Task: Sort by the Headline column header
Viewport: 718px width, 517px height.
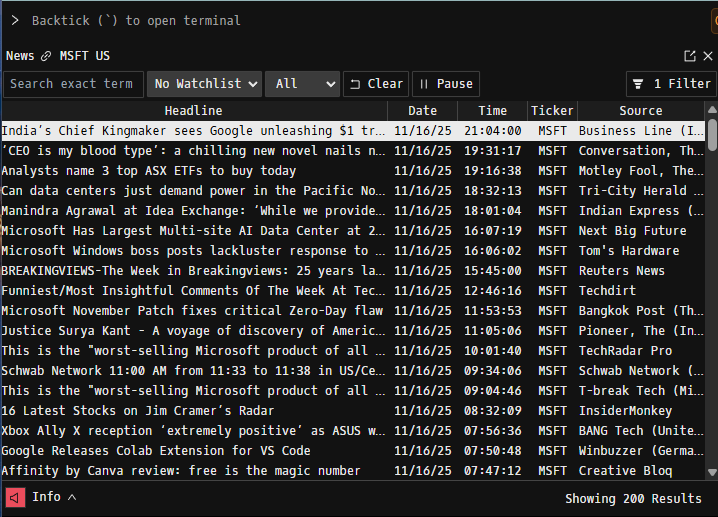Action: (x=194, y=111)
